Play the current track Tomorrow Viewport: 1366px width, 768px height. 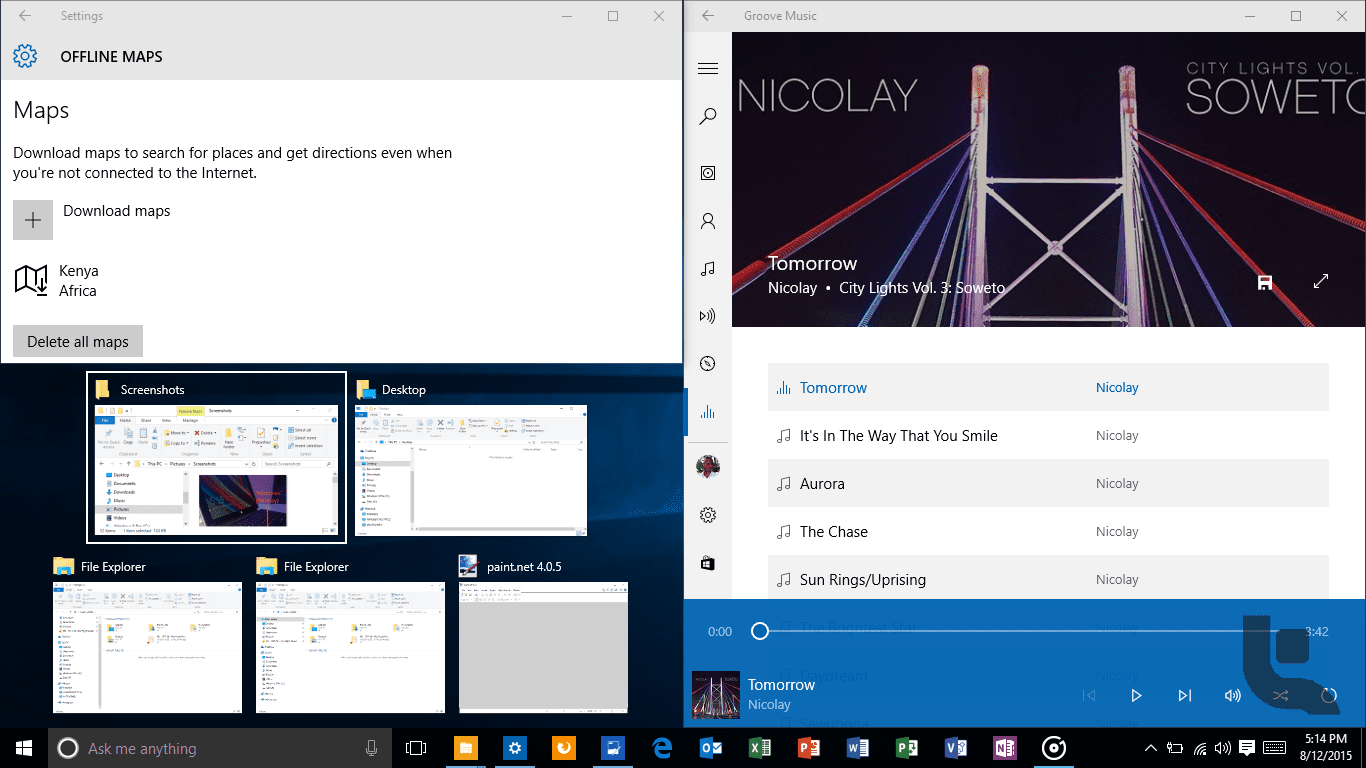tap(1136, 695)
